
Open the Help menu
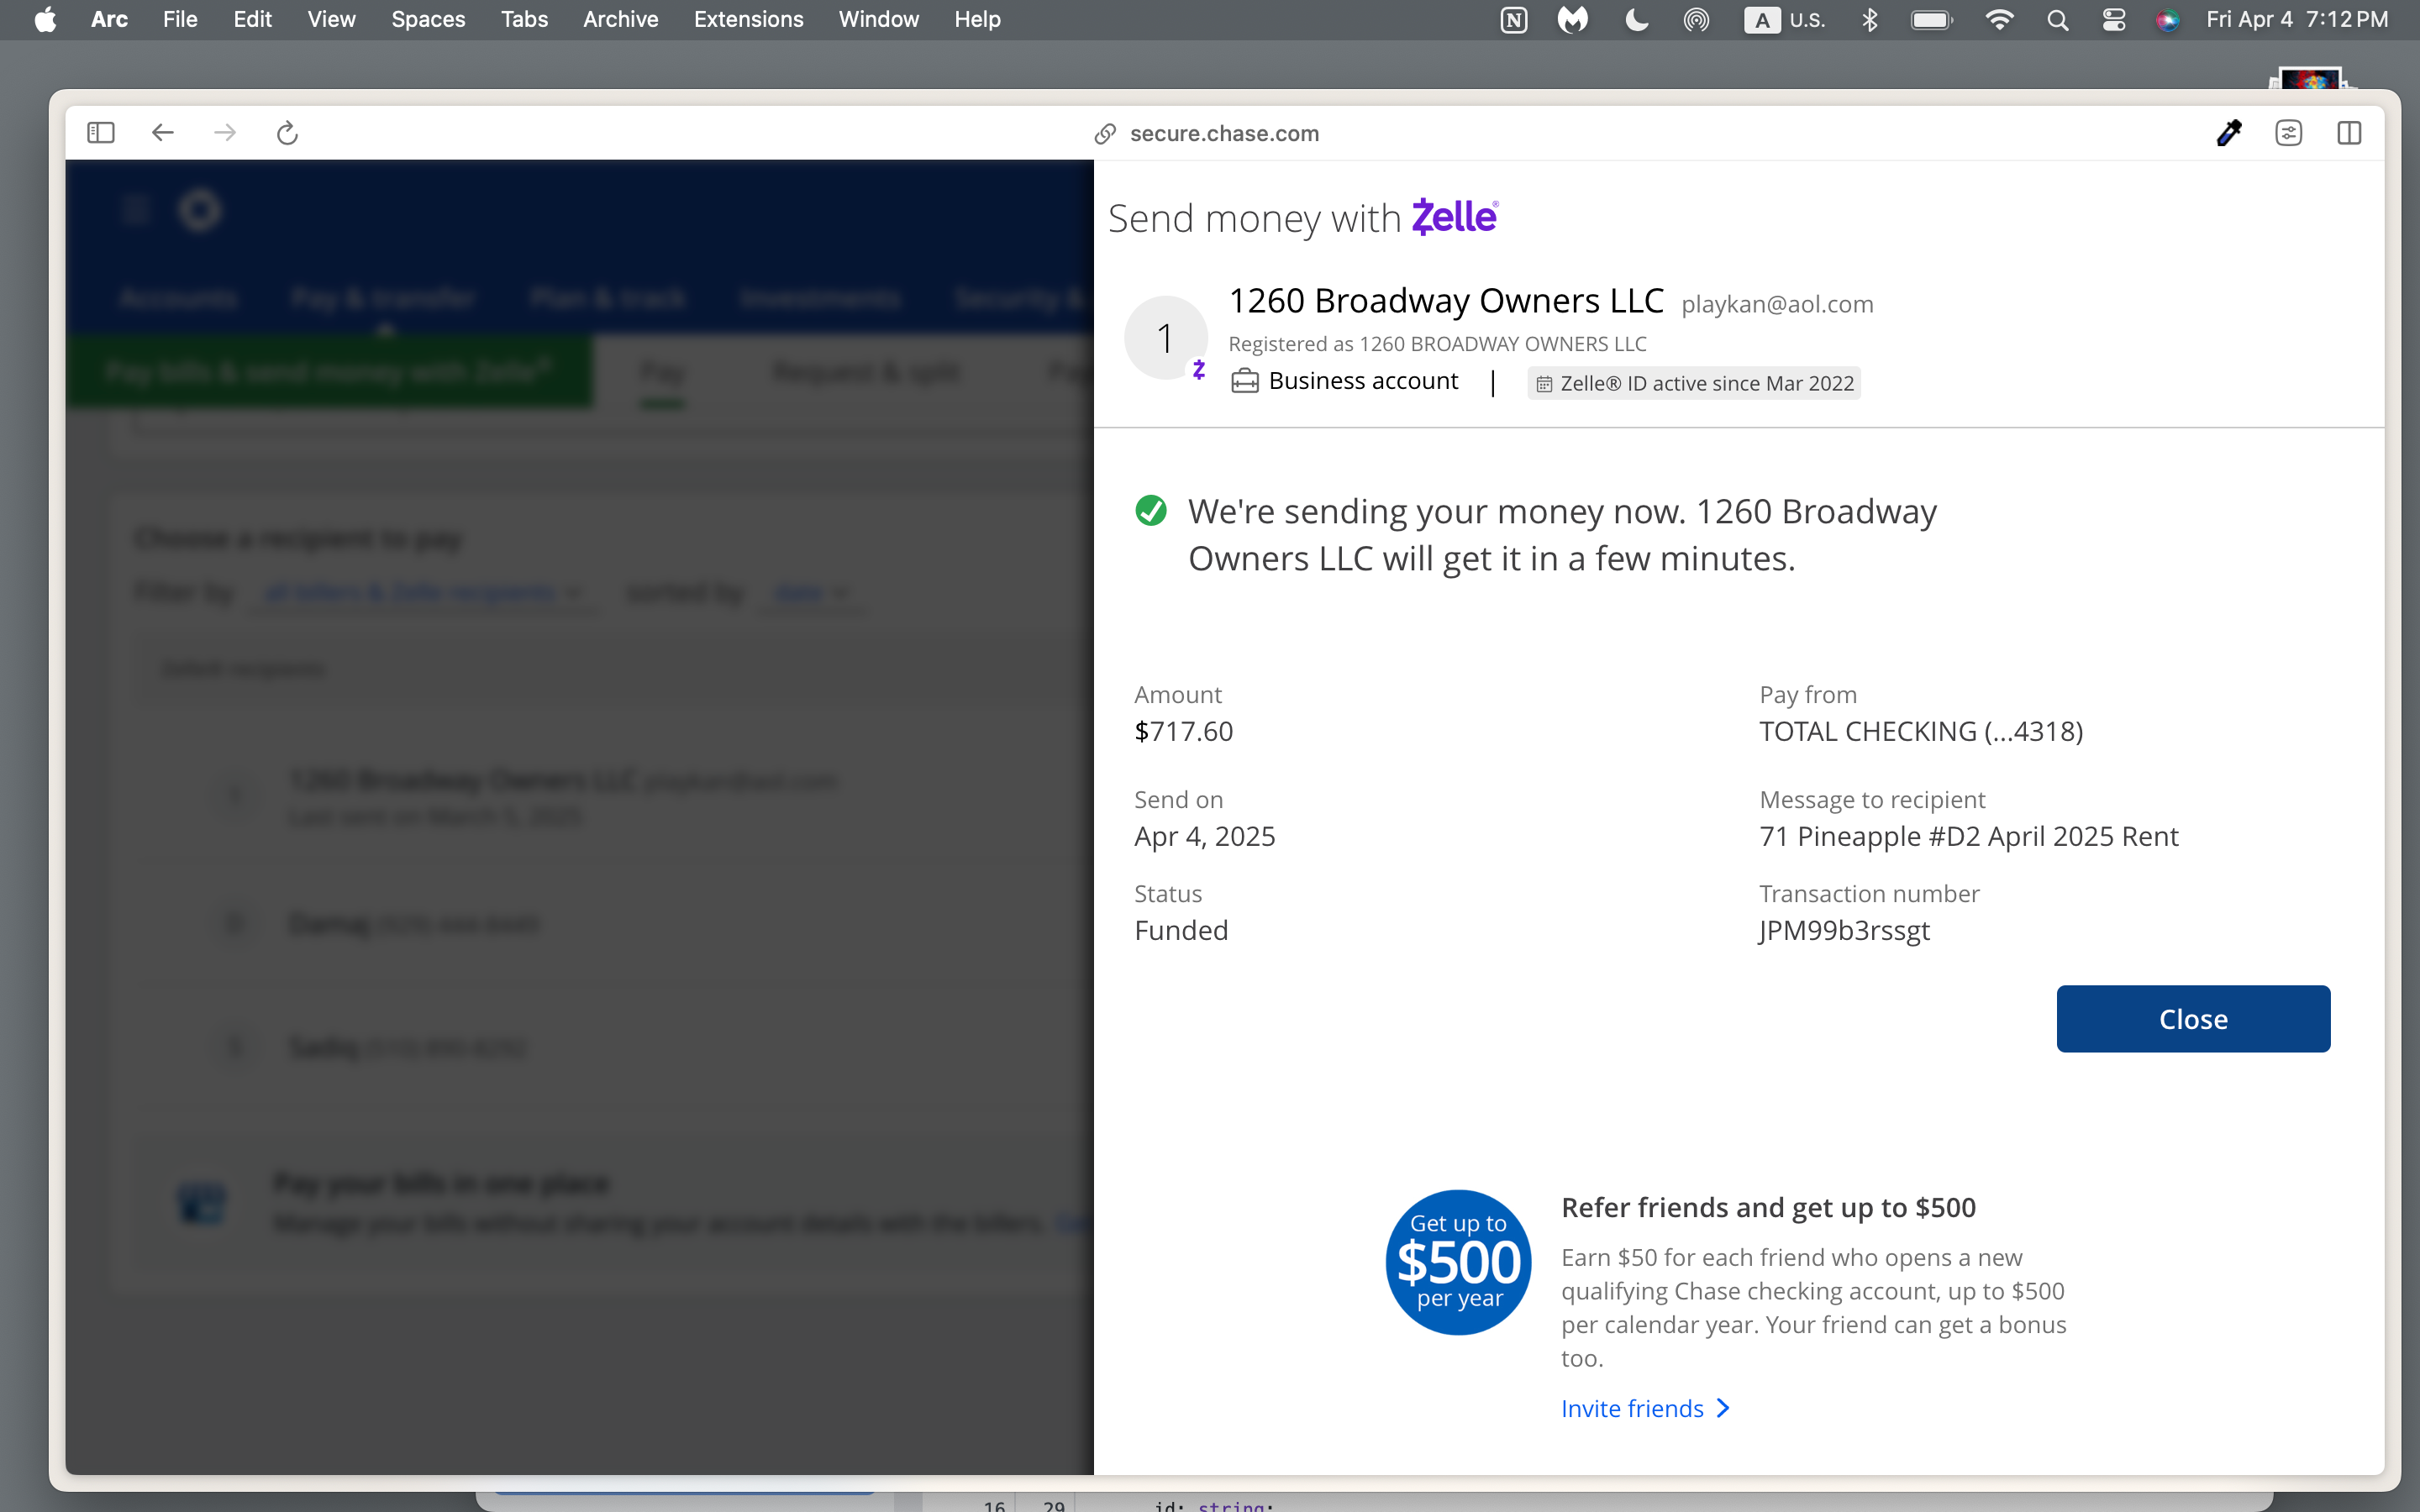tap(977, 20)
